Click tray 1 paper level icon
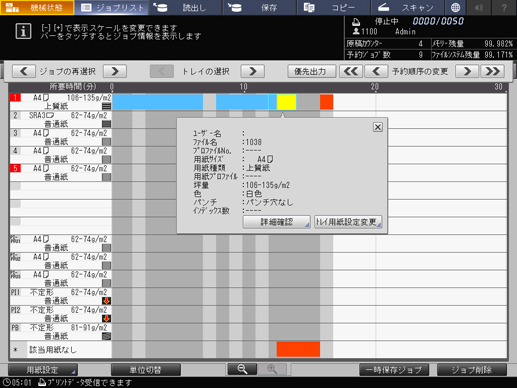This screenshot has height=388, width=517. click(x=106, y=106)
